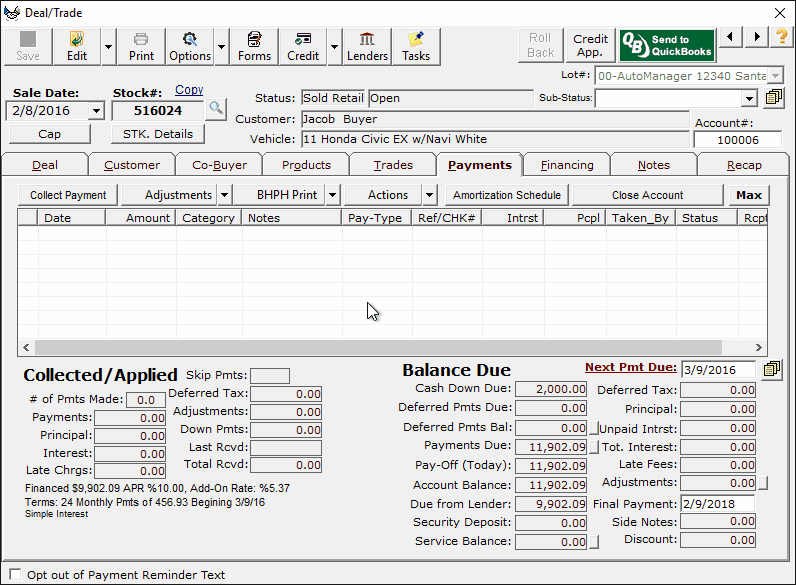Click Send to QuickBooks button
The image size is (796, 585).
(x=667, y=46)
